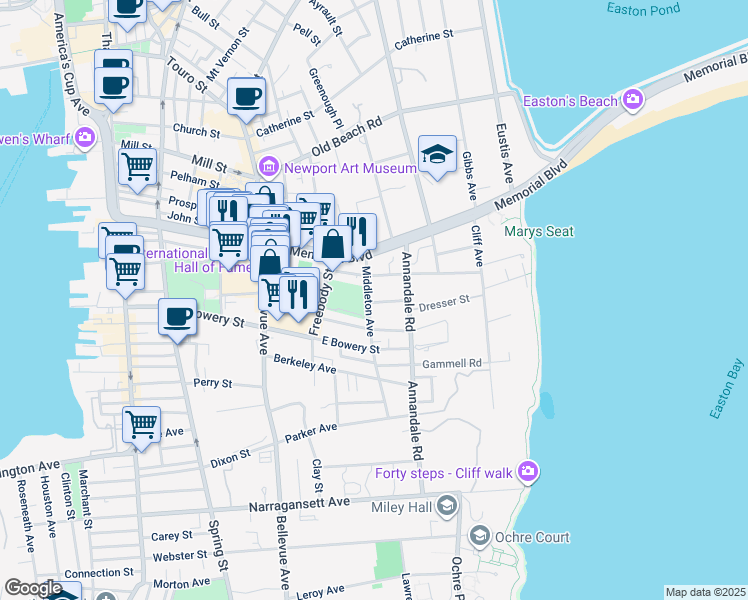Select the Old Beach Rd label

point(347,136)
